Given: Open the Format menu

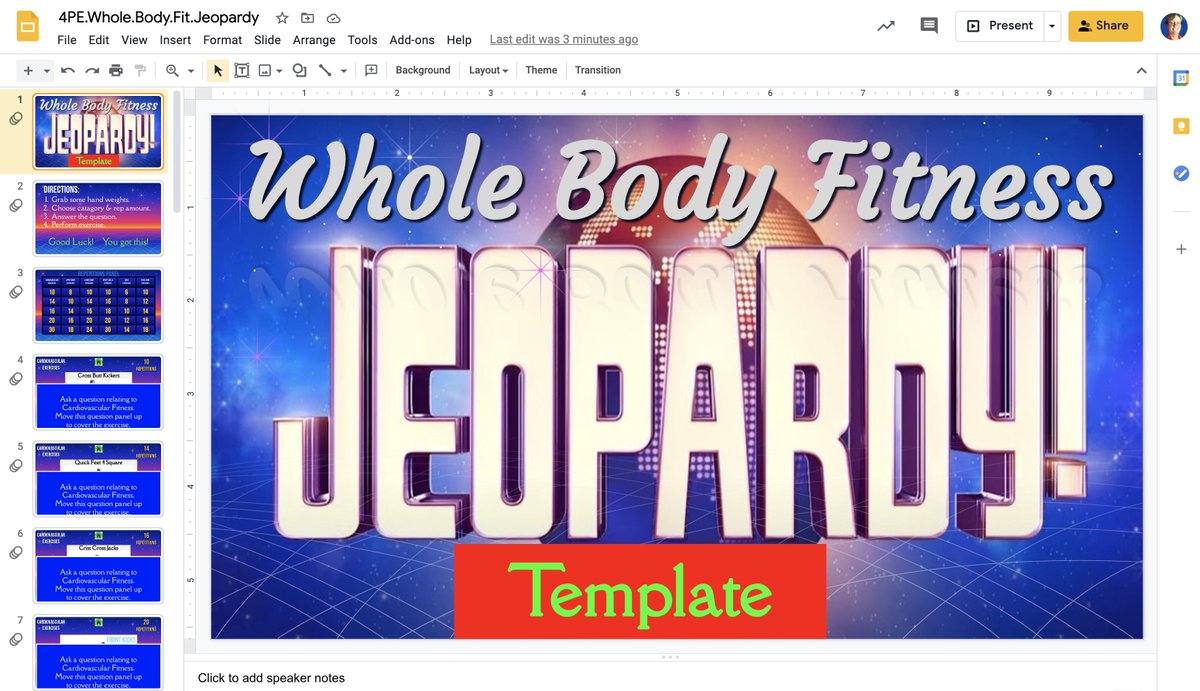Looking at the screenshot, I should point(222,40).
